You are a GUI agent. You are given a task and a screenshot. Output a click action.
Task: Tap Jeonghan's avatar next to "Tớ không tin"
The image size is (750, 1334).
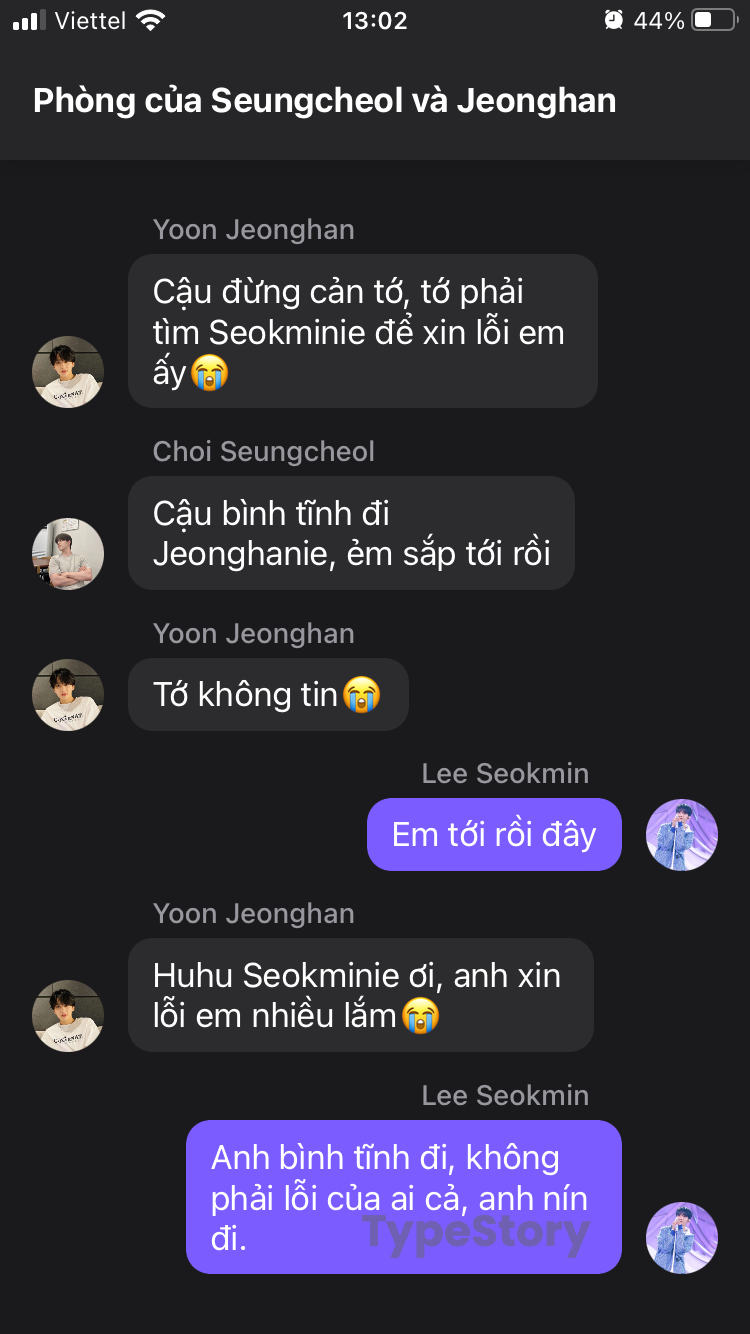[x=68, y=695]
